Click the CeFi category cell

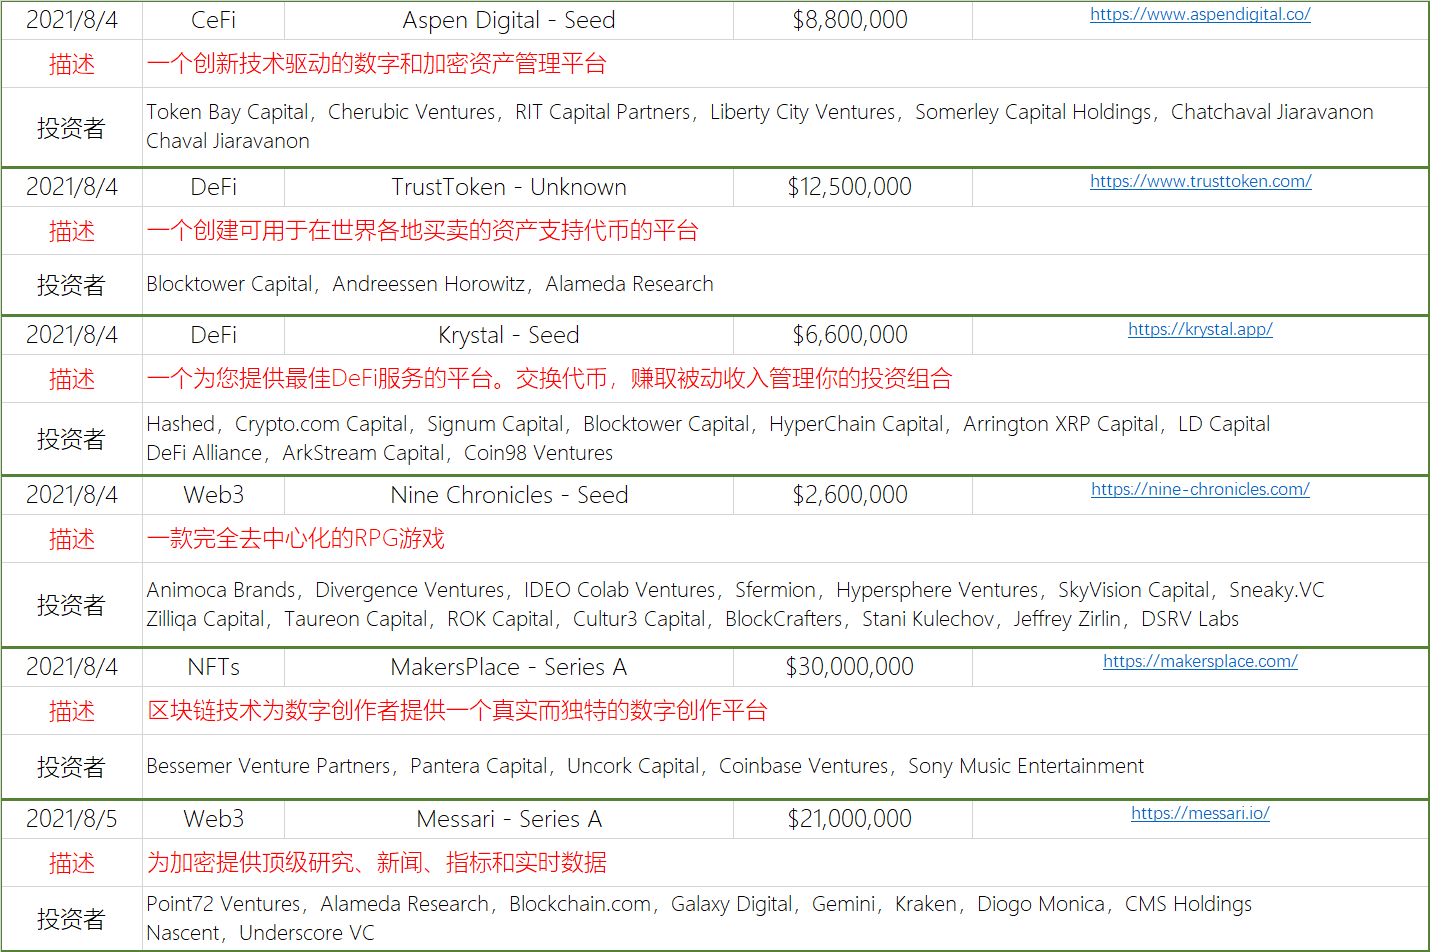(x=214, y=20)
